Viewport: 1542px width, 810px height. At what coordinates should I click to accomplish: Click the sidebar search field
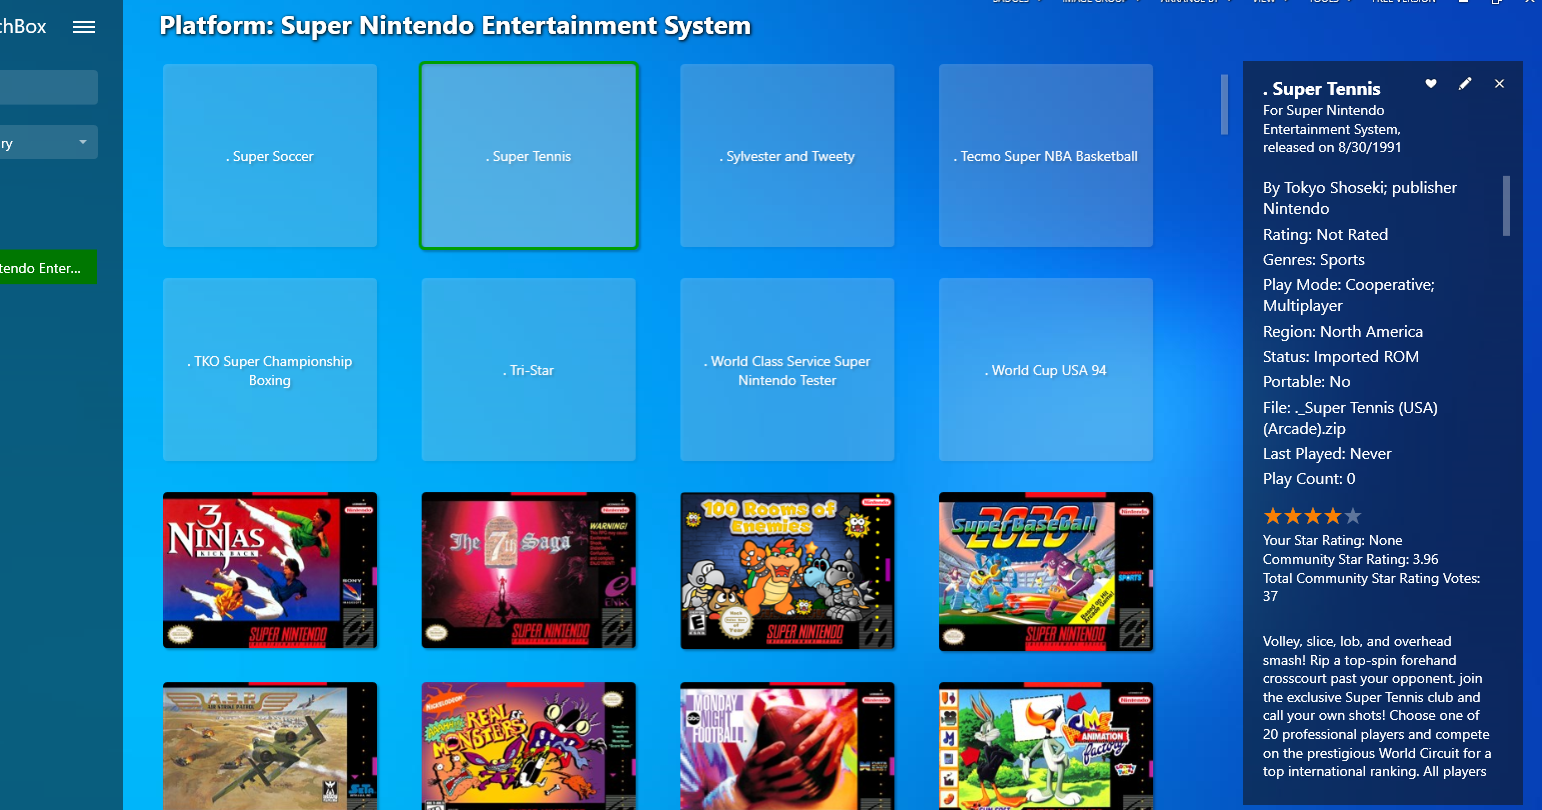pyautogui.click(x=49, y=87)
